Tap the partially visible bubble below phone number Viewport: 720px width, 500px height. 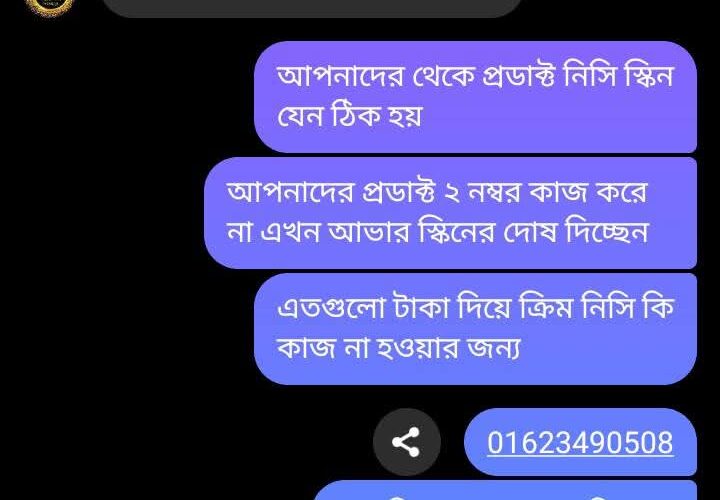tap(505, 490)
